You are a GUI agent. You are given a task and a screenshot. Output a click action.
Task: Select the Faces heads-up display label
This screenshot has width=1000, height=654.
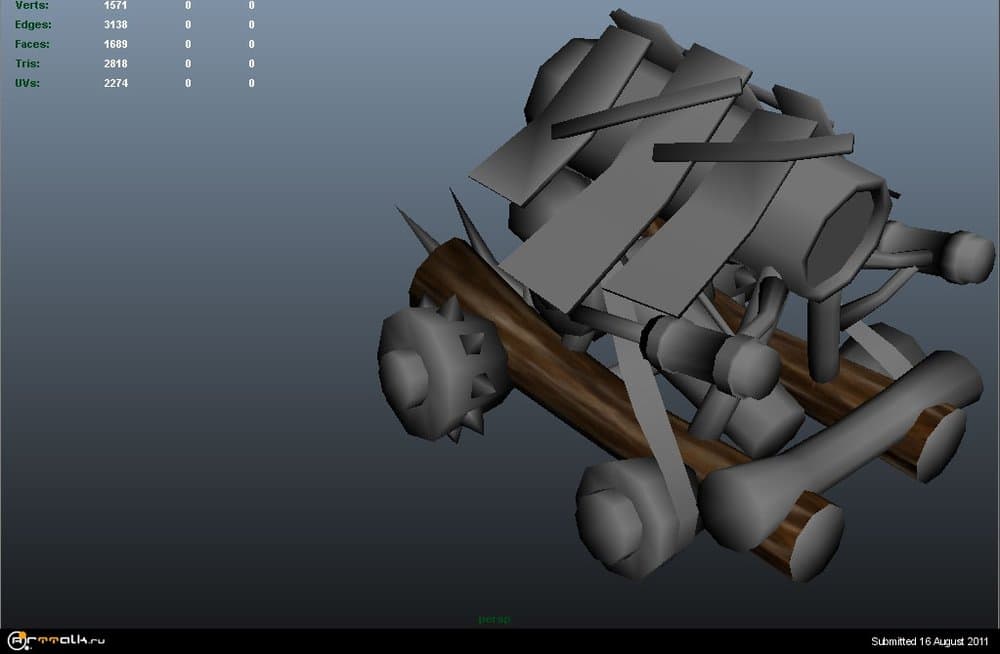(x=31, y=44)
